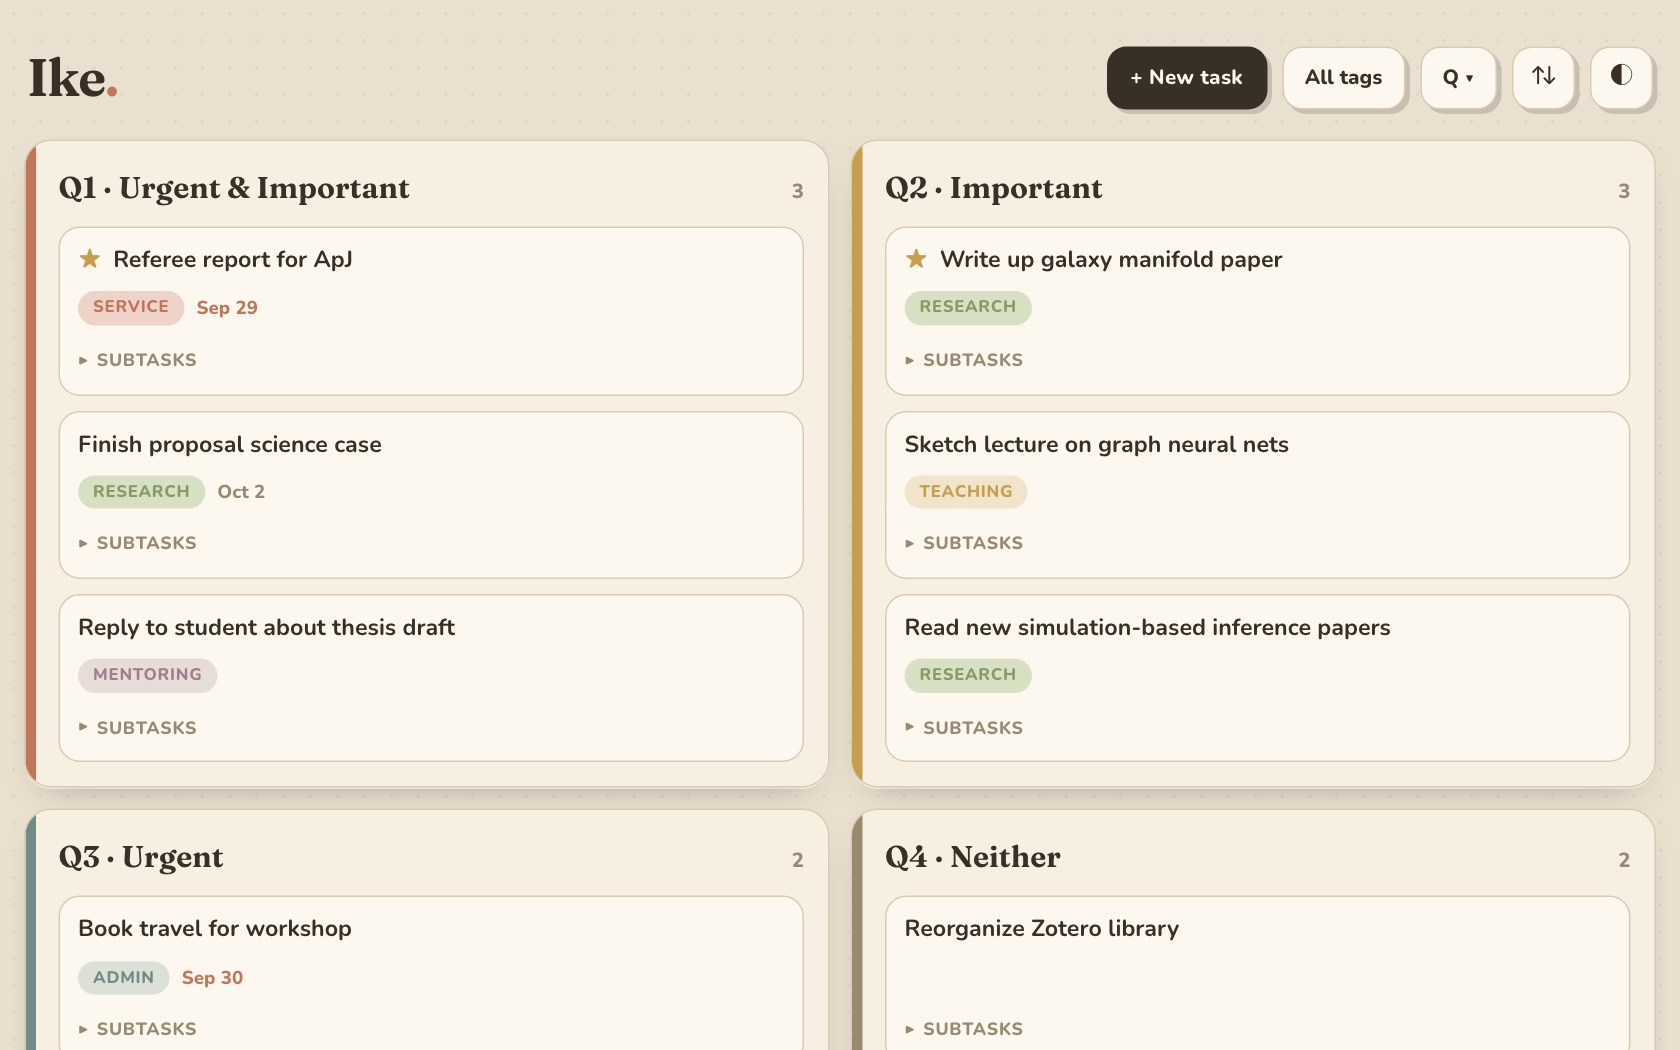This screenshot has height=1050, width=1680.
Task: Open task Sketch lecture on graph neural nets
Action: [1097, 445]
